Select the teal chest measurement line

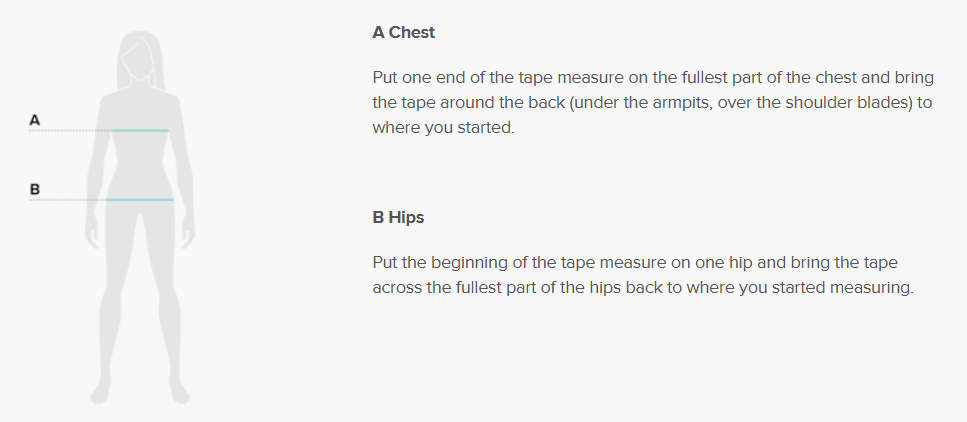coord(140,131)
